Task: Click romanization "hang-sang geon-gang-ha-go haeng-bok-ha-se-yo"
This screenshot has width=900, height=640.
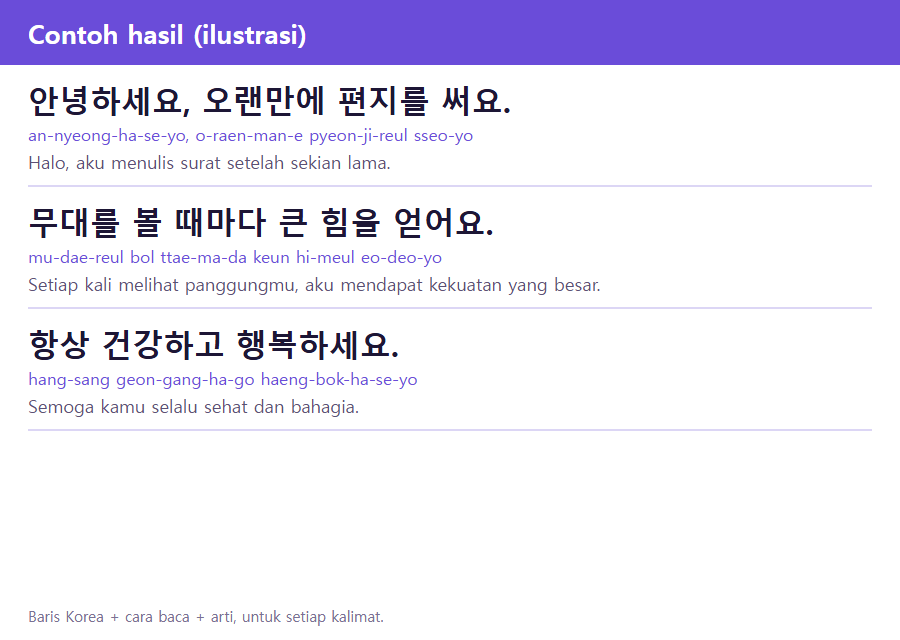Action: (223, 380)
